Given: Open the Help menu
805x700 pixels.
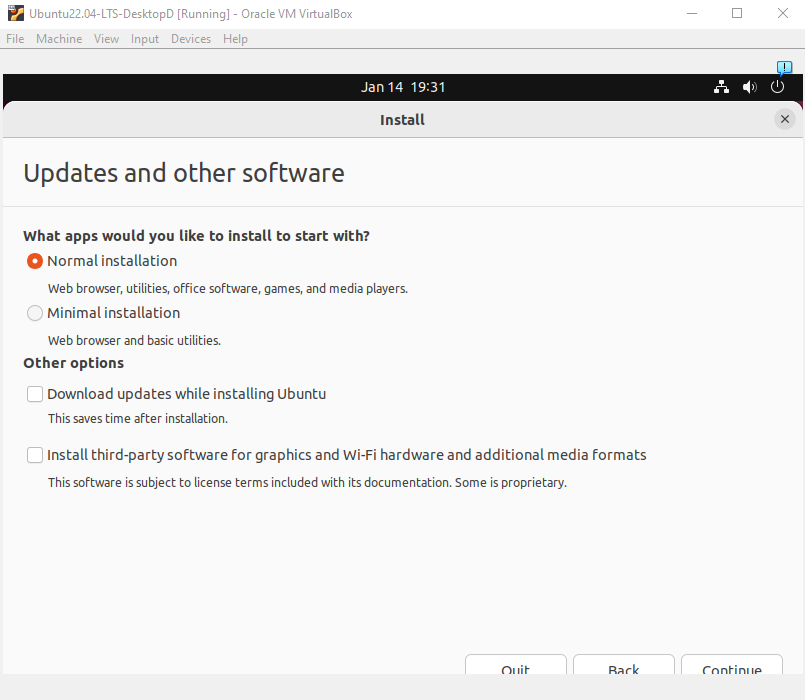Looking at the screenshot, I should pos(235,39).
